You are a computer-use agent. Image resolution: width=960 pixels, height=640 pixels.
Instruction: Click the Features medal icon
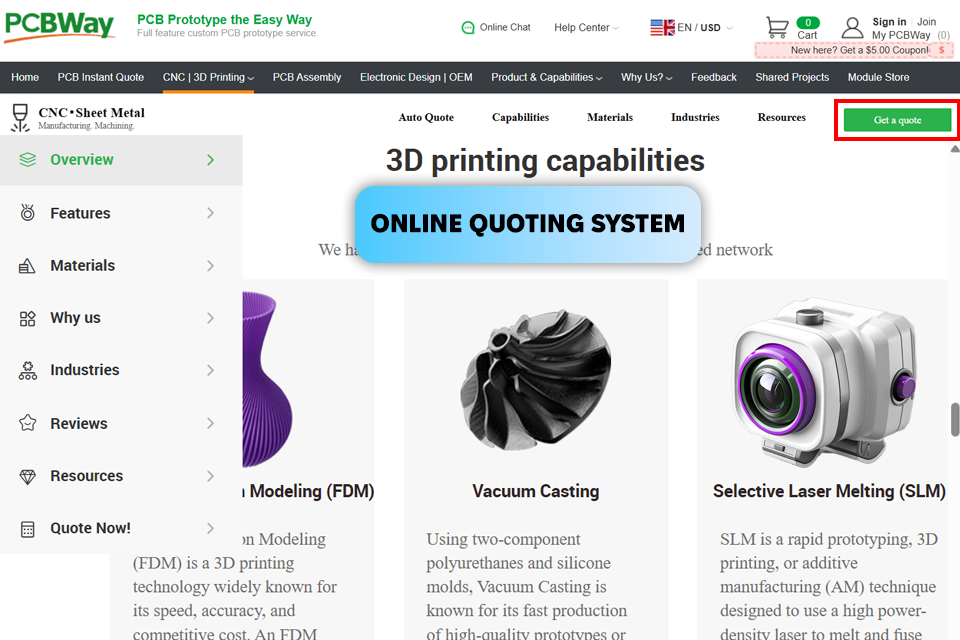(x=28, y=213)
